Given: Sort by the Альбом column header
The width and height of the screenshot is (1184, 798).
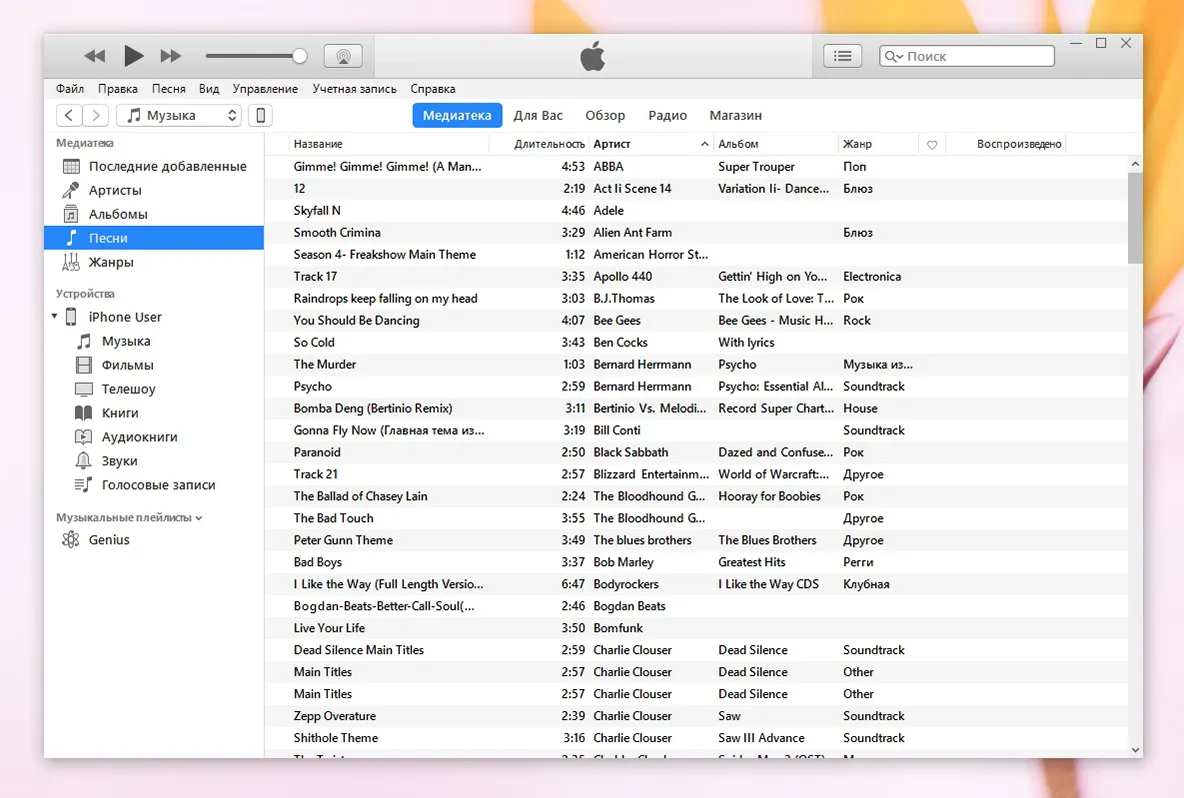Looking at the screenshot, I should (776, 143).
